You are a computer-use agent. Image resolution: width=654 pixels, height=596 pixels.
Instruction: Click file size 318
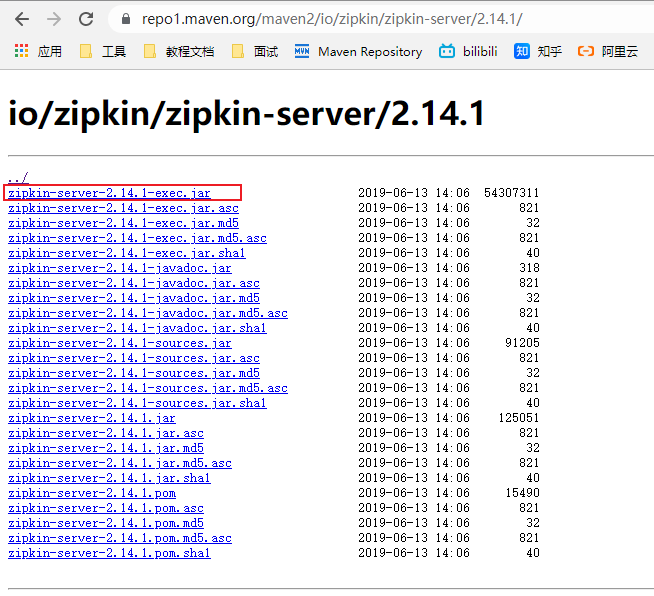(529, 268)
